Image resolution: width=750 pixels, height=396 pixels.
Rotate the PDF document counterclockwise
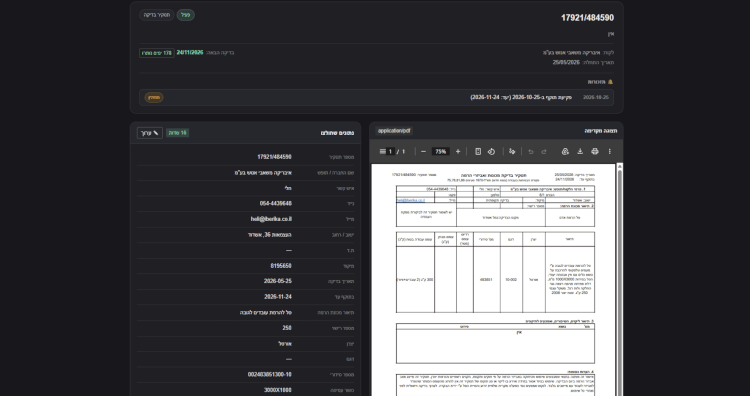pyautogui.click(x=491, y=152)
